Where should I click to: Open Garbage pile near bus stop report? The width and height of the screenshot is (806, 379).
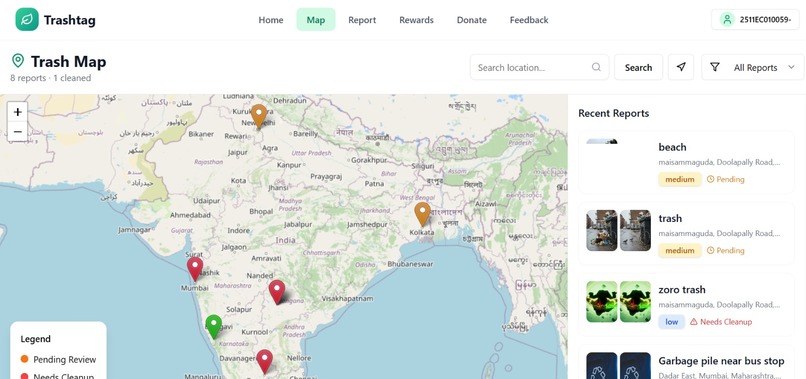click(x=721, y=361)
